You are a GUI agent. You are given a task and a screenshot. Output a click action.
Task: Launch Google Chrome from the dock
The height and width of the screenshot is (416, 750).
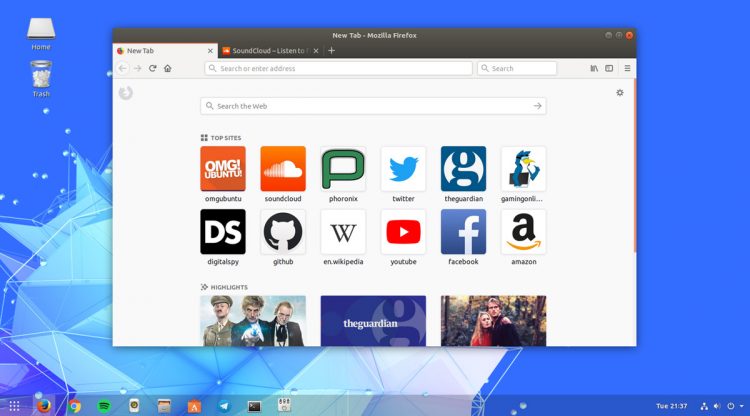click(x=74, y=406)
